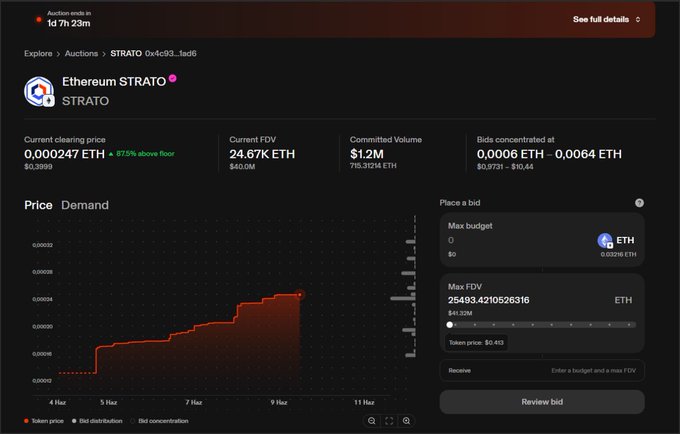Image resolution: width=680 pixels, height=434 pixels.
Task: Go to Auctions in the breadcrumb
Action: (82, 53)
